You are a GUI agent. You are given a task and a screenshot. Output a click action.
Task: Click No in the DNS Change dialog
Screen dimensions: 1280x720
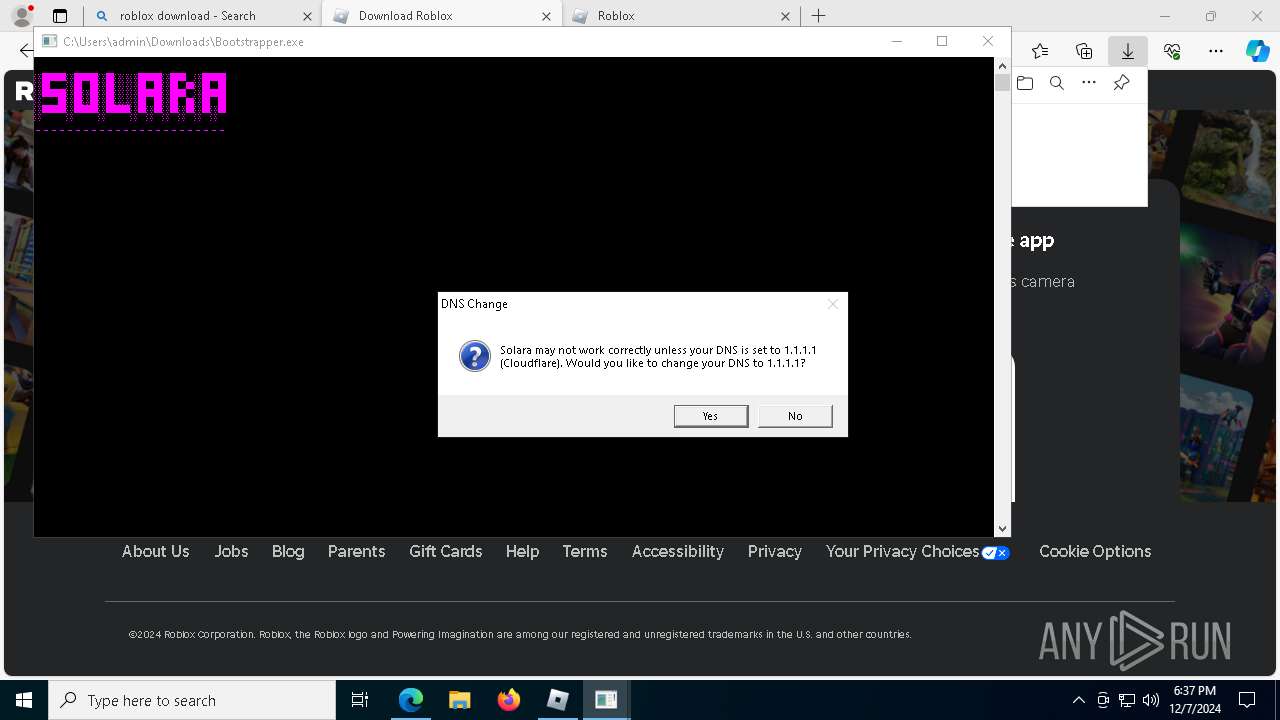click(795, 416)
